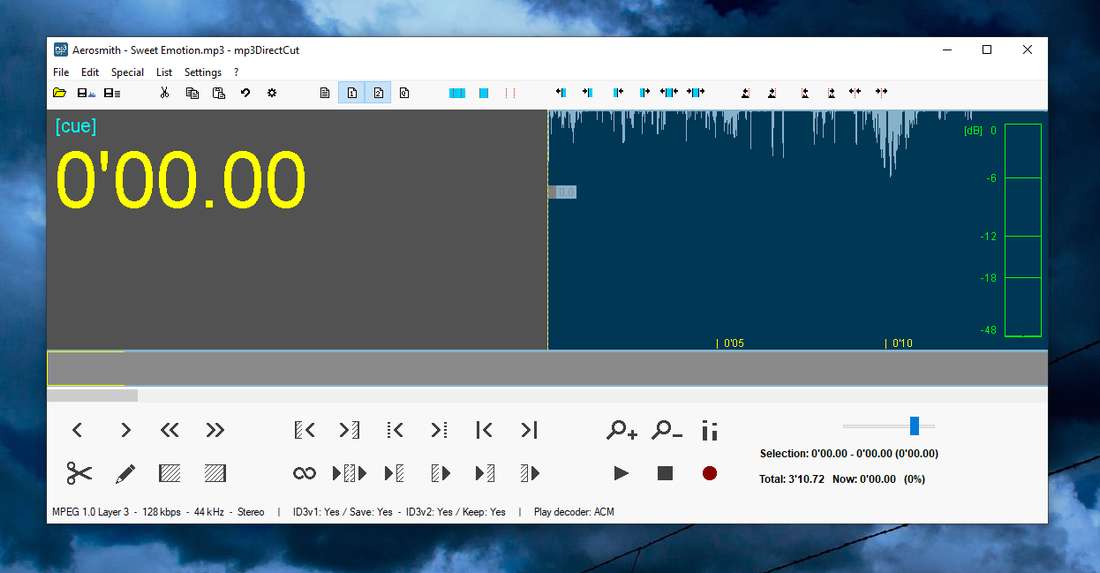Click the large 0'00.00 time display
Image resolution: width=1100 pixels, height=573 pixels.
180,180
